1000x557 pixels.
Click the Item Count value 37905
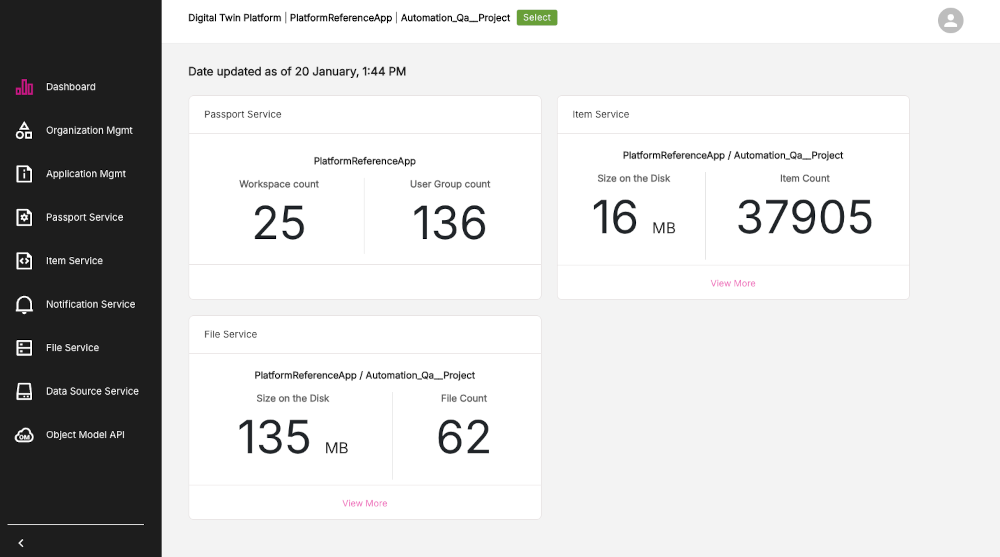point(804,218)
